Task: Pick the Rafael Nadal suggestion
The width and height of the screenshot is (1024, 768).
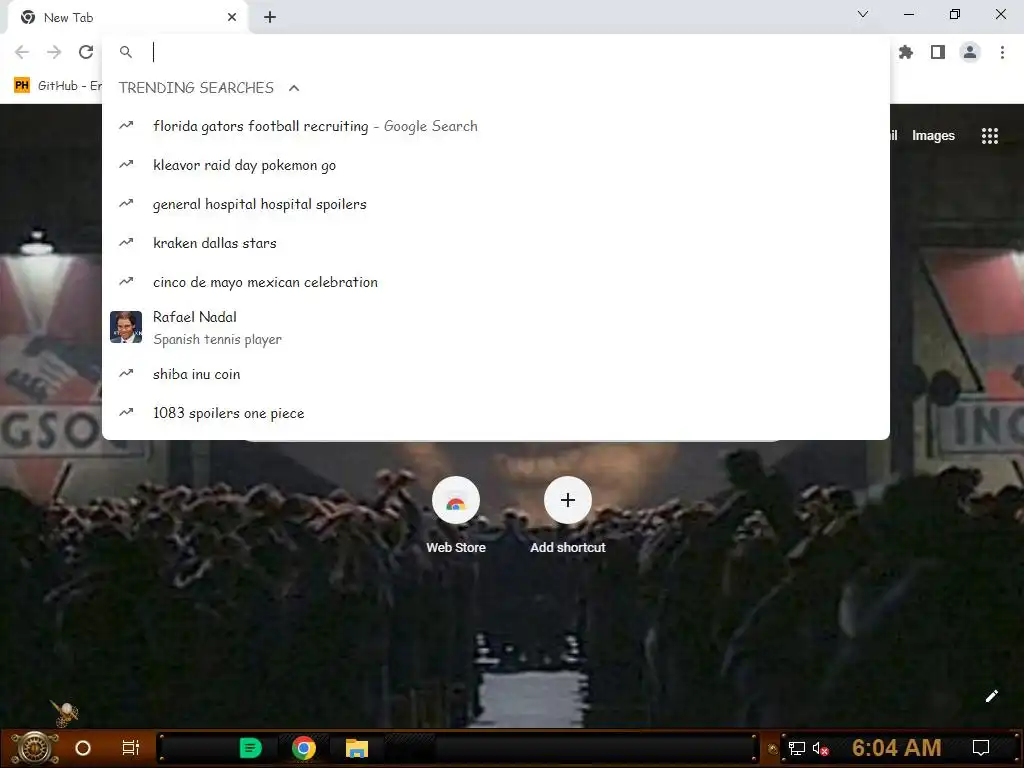Action: tap(496, 328)
